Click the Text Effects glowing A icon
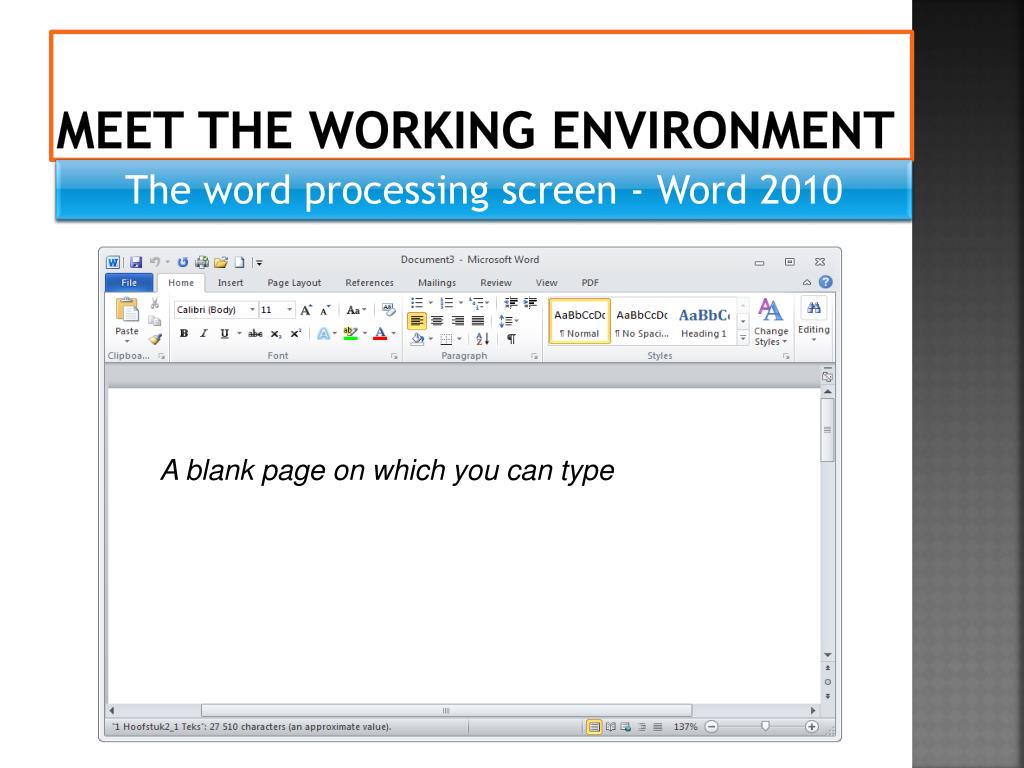Image resolution: width=1024 pixels, height=768 pixels. pyautogui.click(x=323, y=334)
